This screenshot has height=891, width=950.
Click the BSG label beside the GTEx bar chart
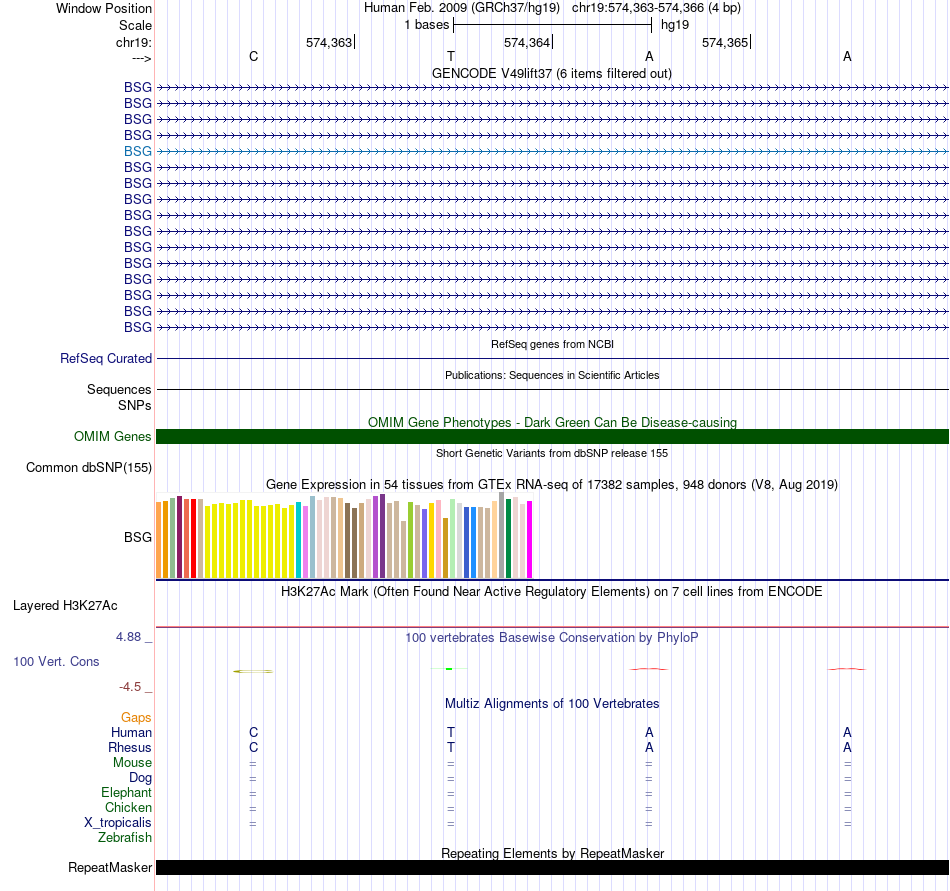(138, 537)
